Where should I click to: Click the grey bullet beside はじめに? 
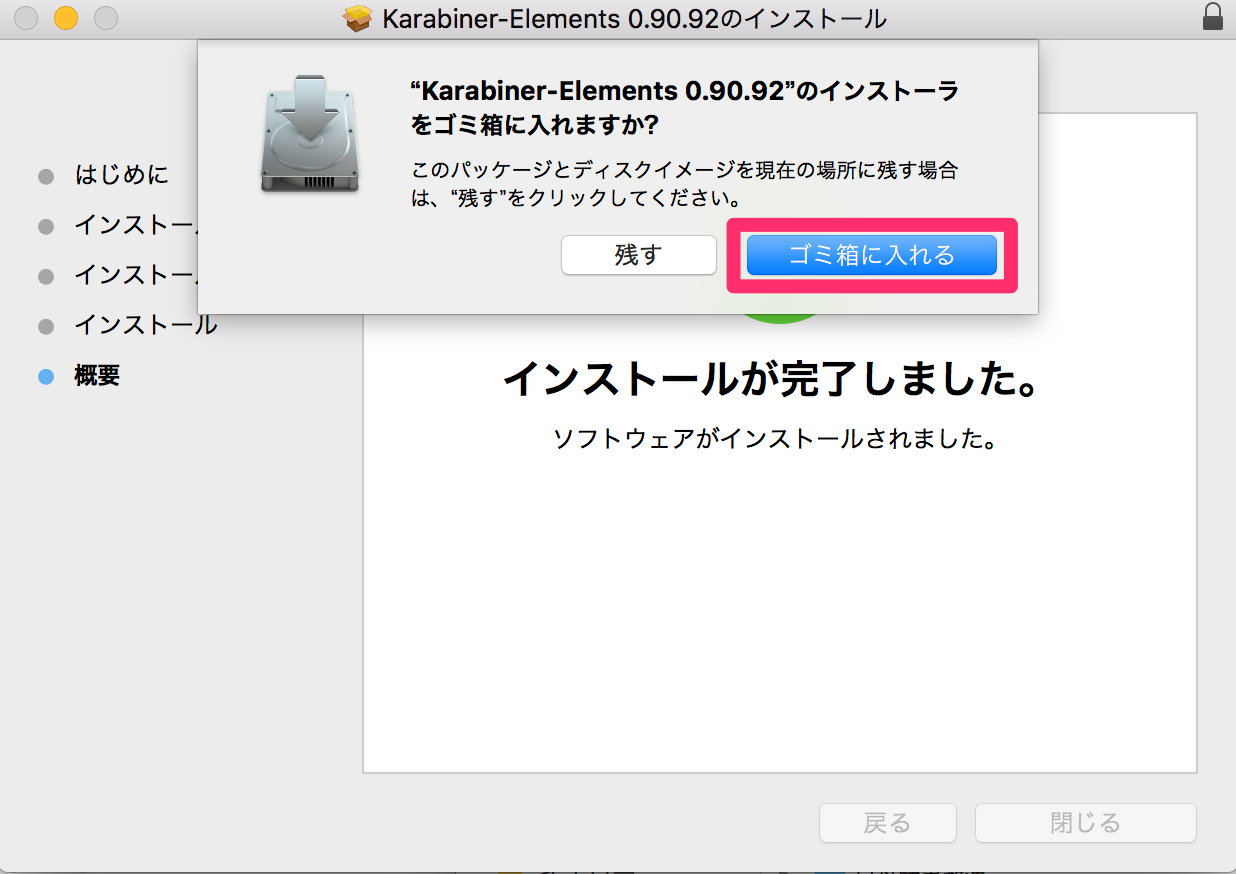[x=45, y=176]
